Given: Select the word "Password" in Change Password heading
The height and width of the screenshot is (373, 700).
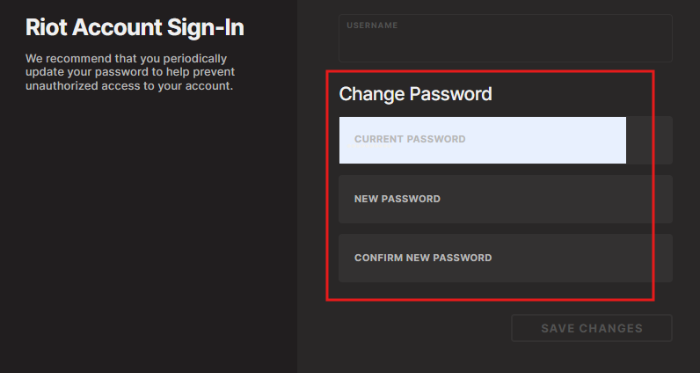Looking at the screenshot, I should 451,94.
